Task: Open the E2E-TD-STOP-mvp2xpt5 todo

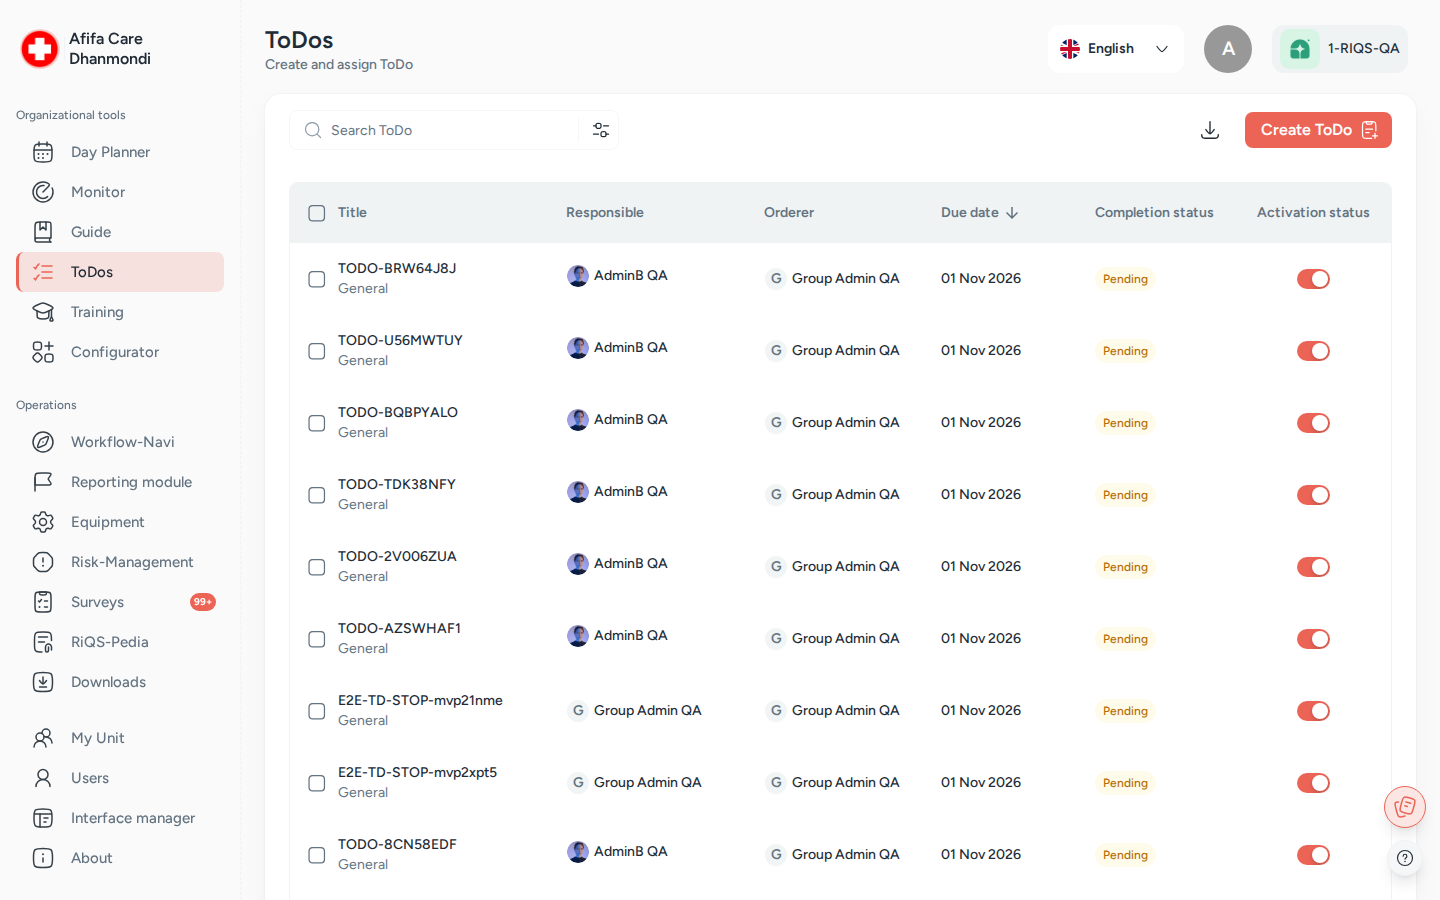Action: click(417, 772)
